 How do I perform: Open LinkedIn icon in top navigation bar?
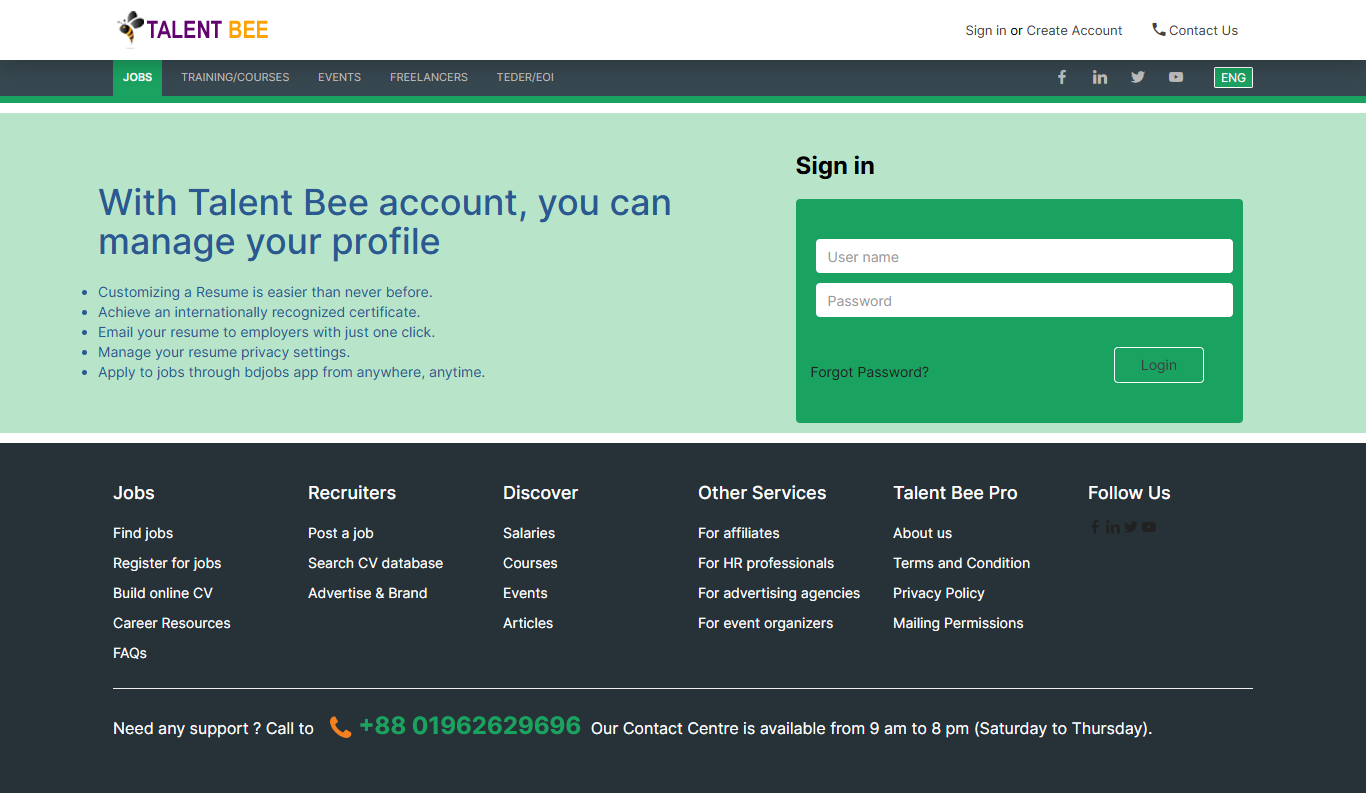point(1100,77)
